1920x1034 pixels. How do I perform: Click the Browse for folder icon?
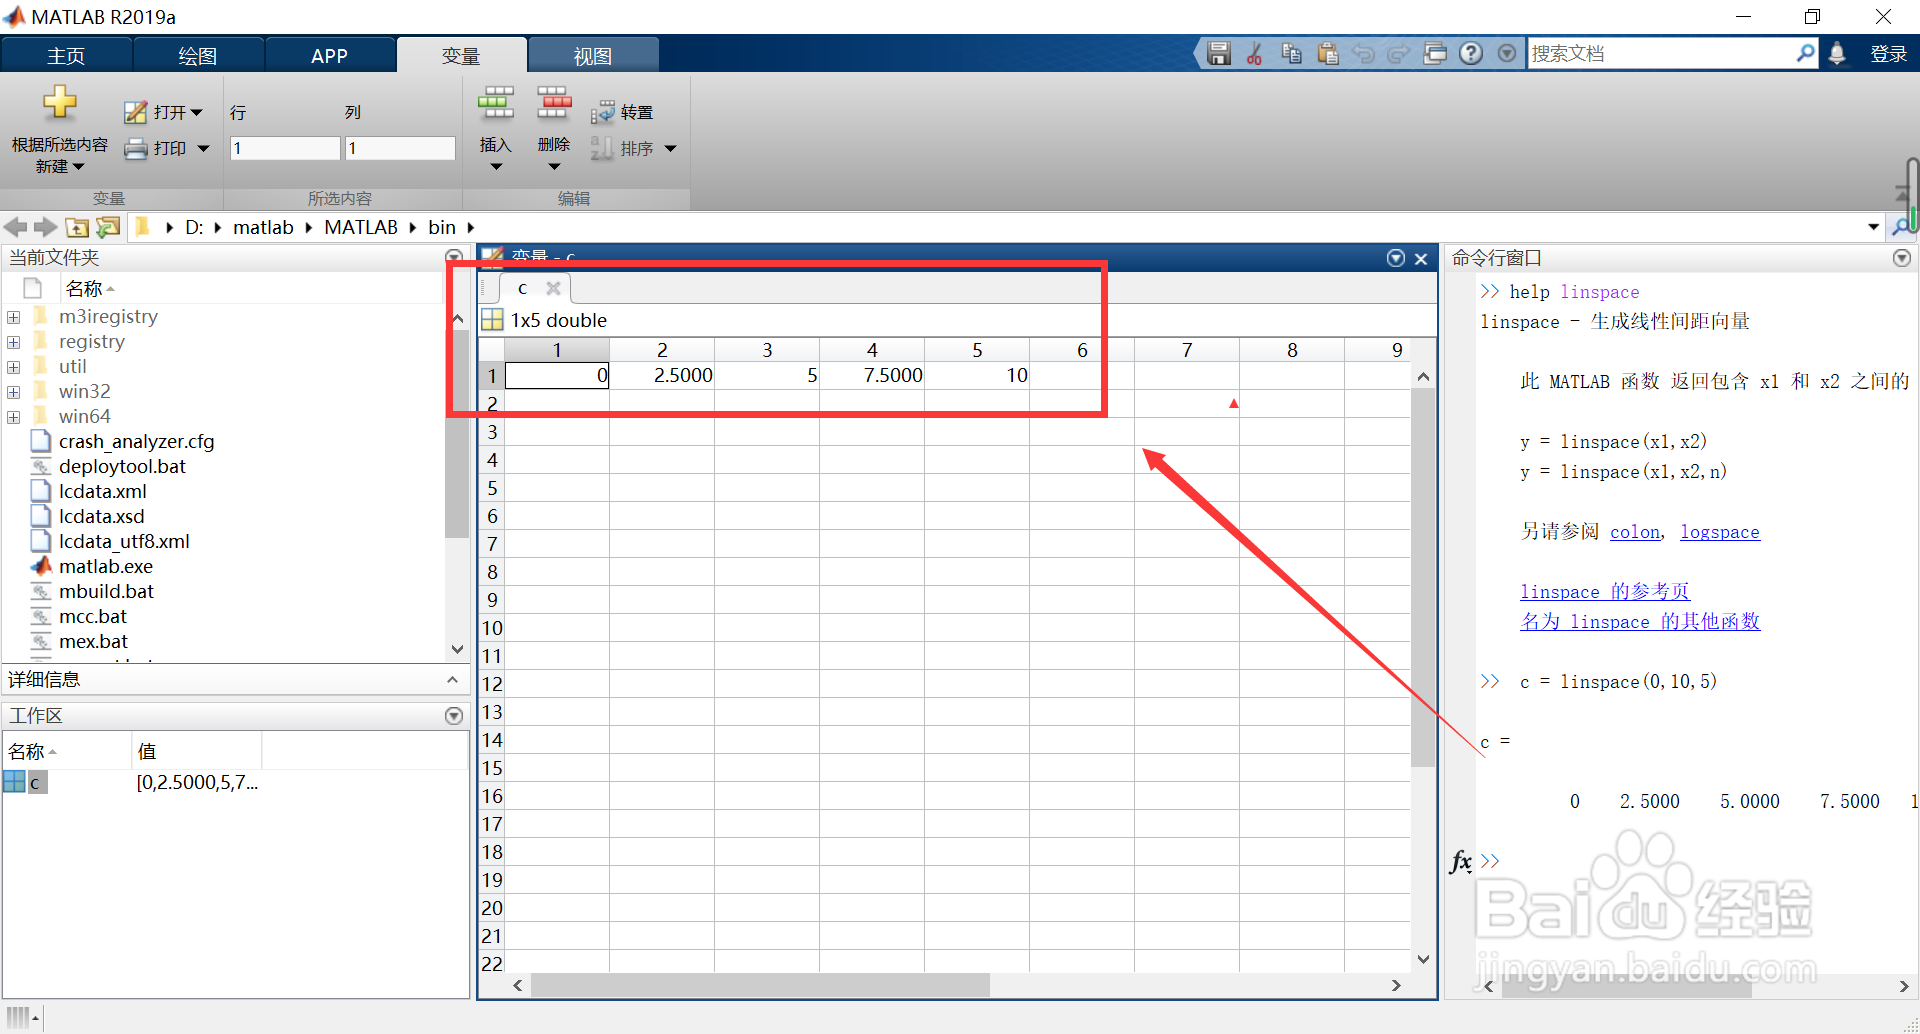point(108,227)
